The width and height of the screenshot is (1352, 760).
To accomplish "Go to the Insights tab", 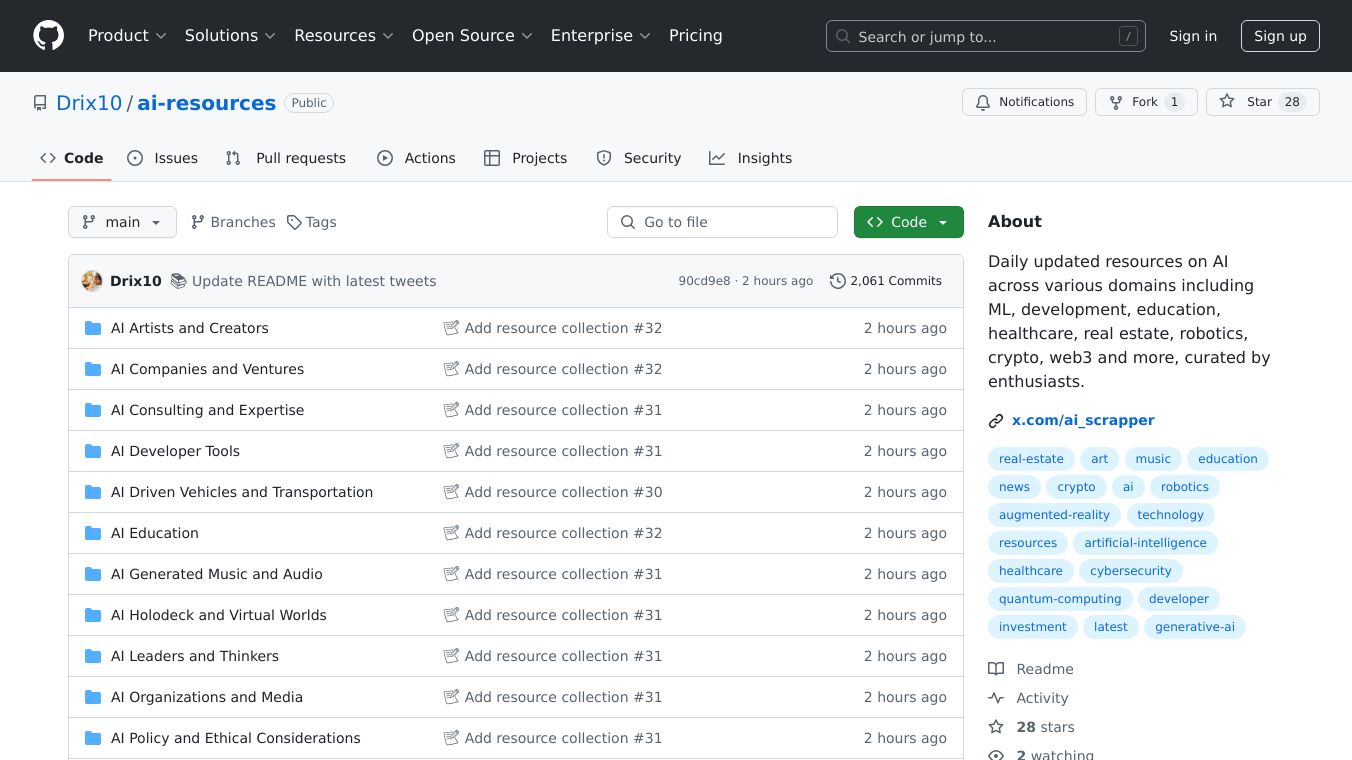I will coord(751,158).
